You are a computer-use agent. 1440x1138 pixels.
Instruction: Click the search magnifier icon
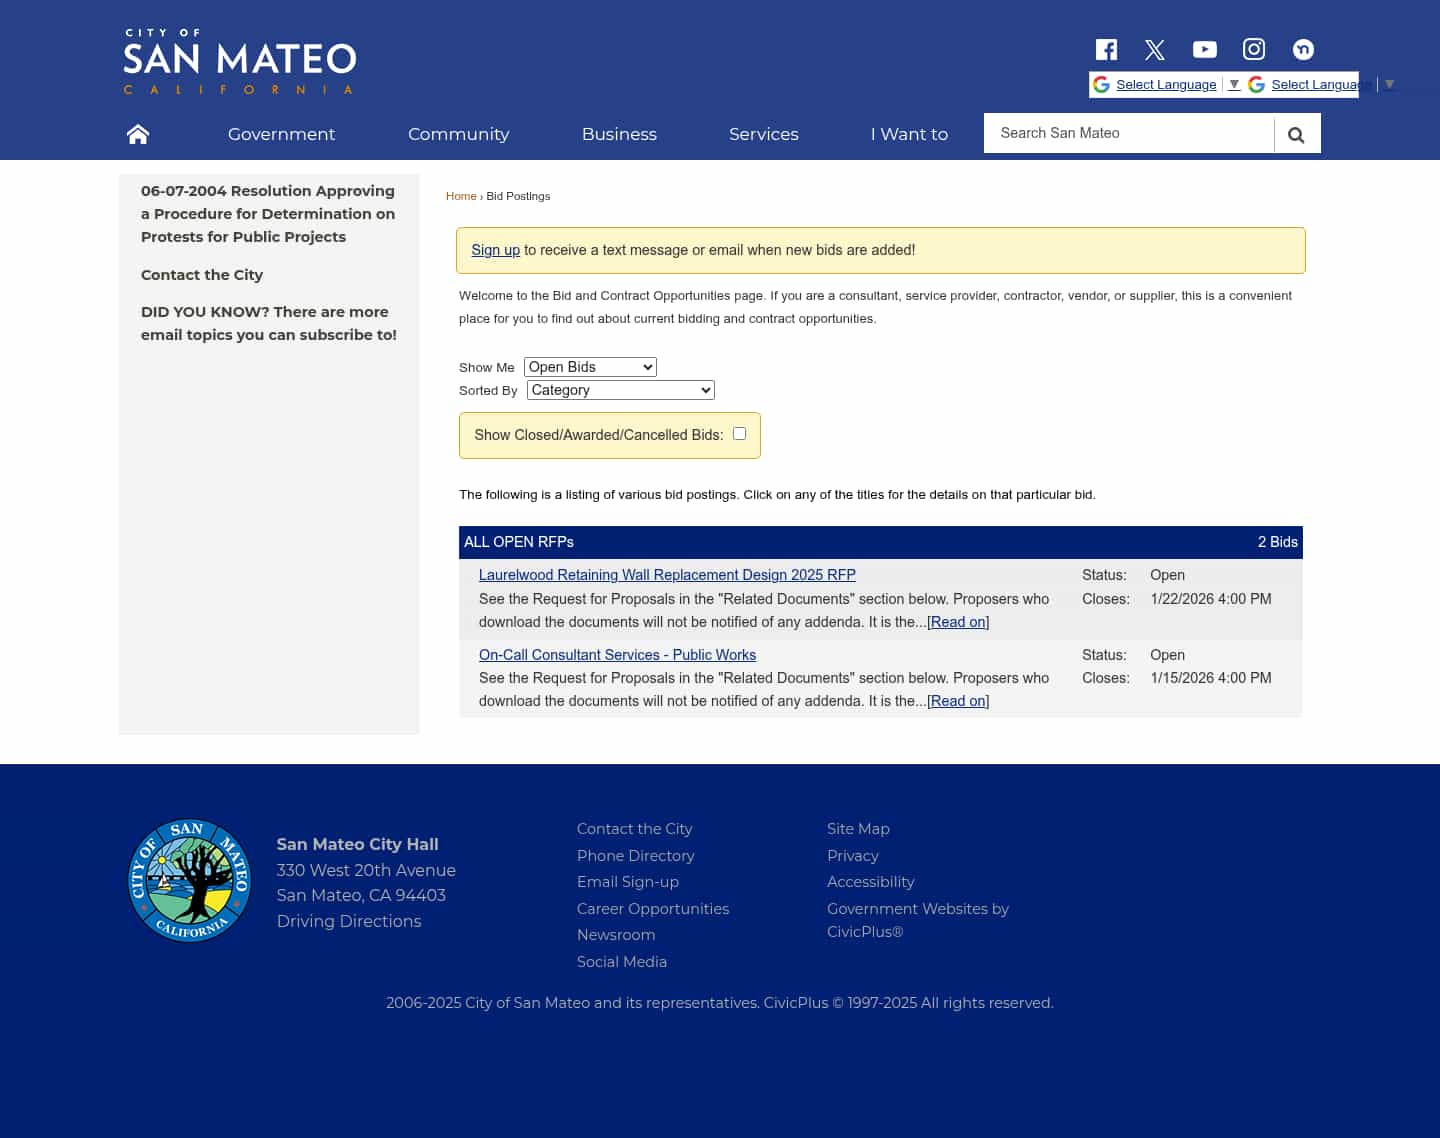point(1296,133)
